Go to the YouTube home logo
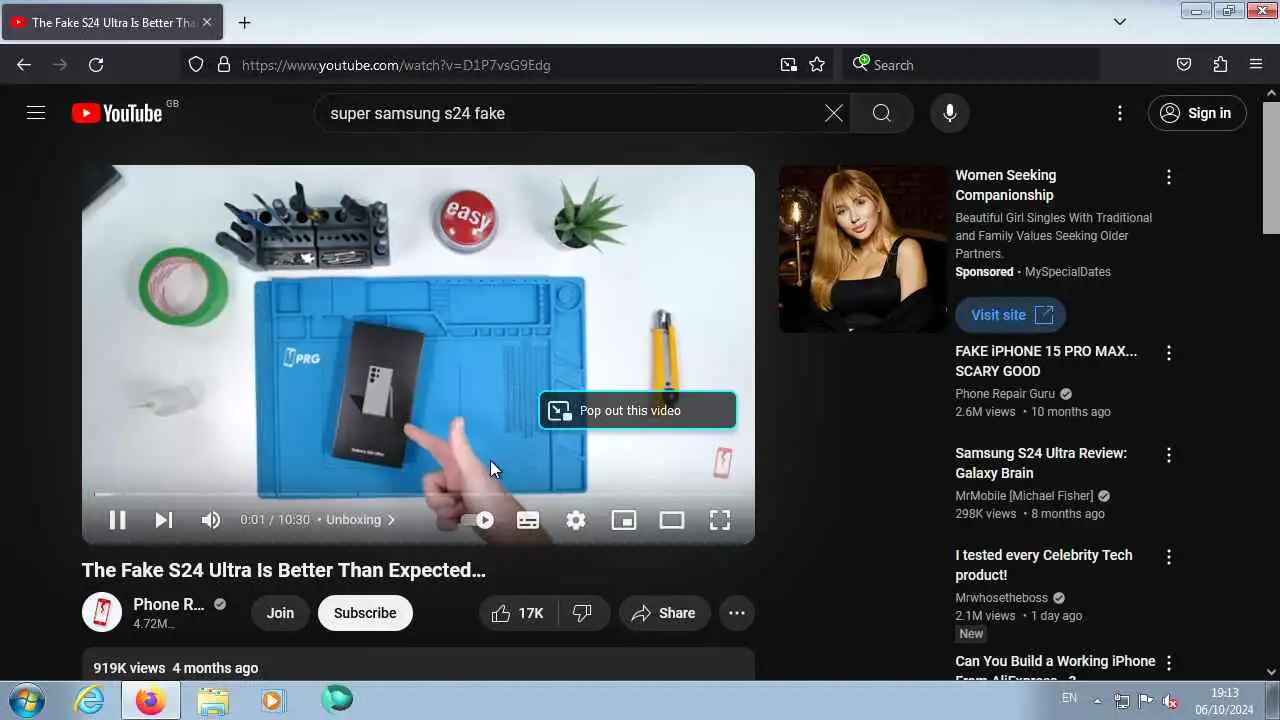The width and height of the screenshot is (1280, 720). click(x=117, y=113)
